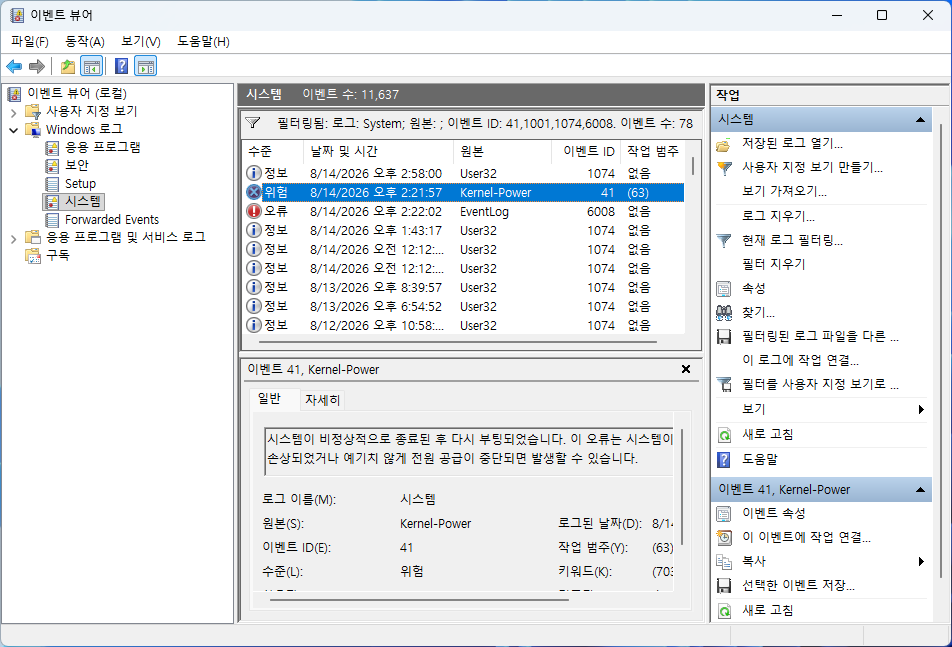Open the 도움말(H) menu

click(x=203, y=41)
